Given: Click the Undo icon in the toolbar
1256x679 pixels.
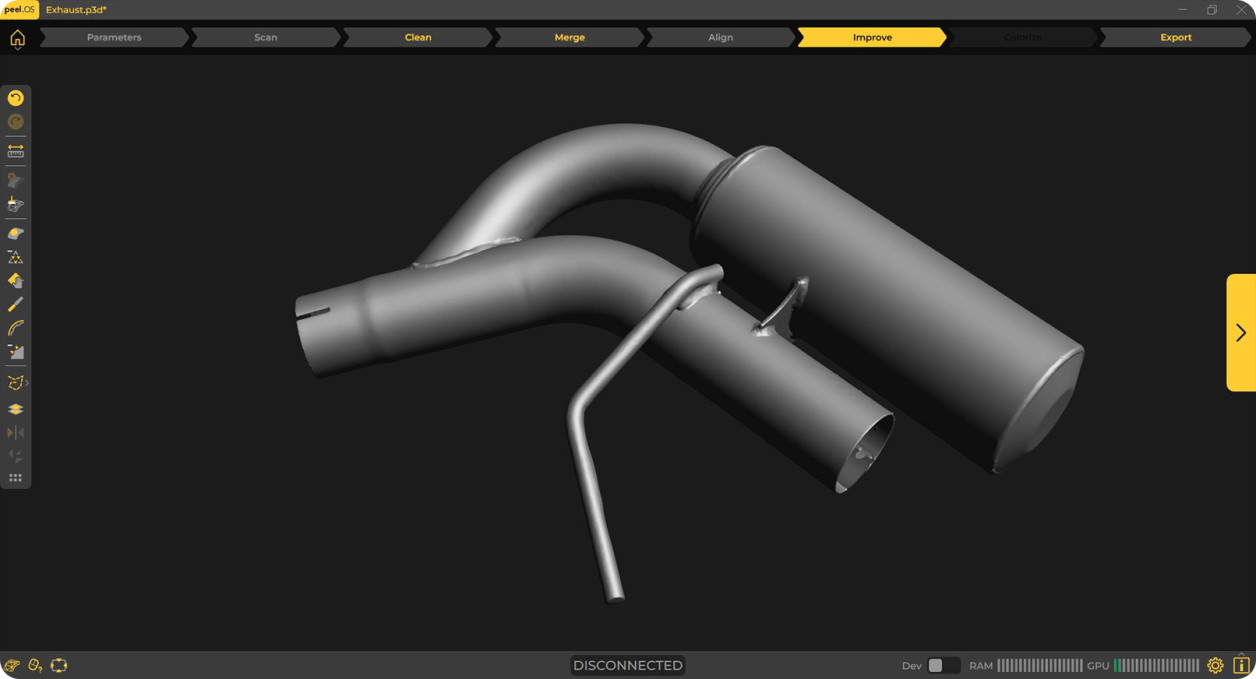Looking at the screenshot, I should [15, 98].
